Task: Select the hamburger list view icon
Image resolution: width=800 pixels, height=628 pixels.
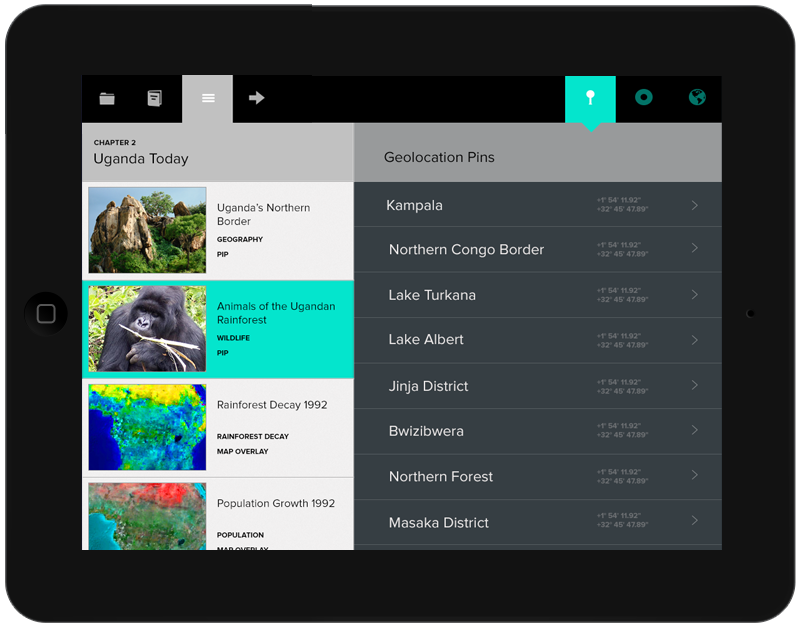Action: pyautogui.click(x=208, y=98)
